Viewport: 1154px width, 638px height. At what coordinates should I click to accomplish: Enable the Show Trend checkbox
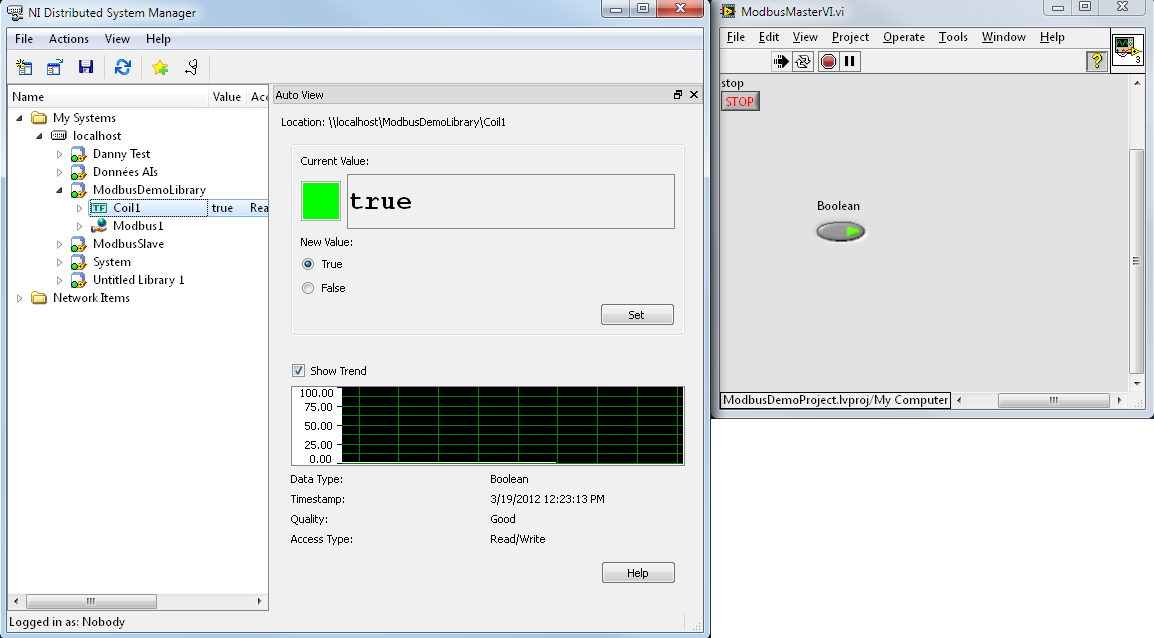298,370
